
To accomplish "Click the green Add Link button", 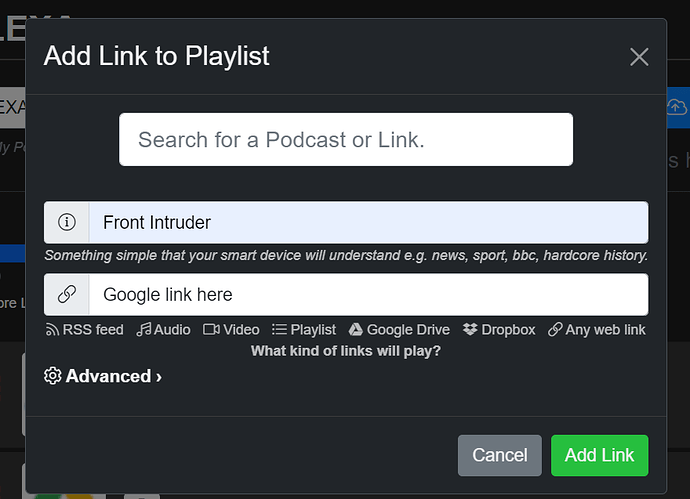I will coord(599,455).
